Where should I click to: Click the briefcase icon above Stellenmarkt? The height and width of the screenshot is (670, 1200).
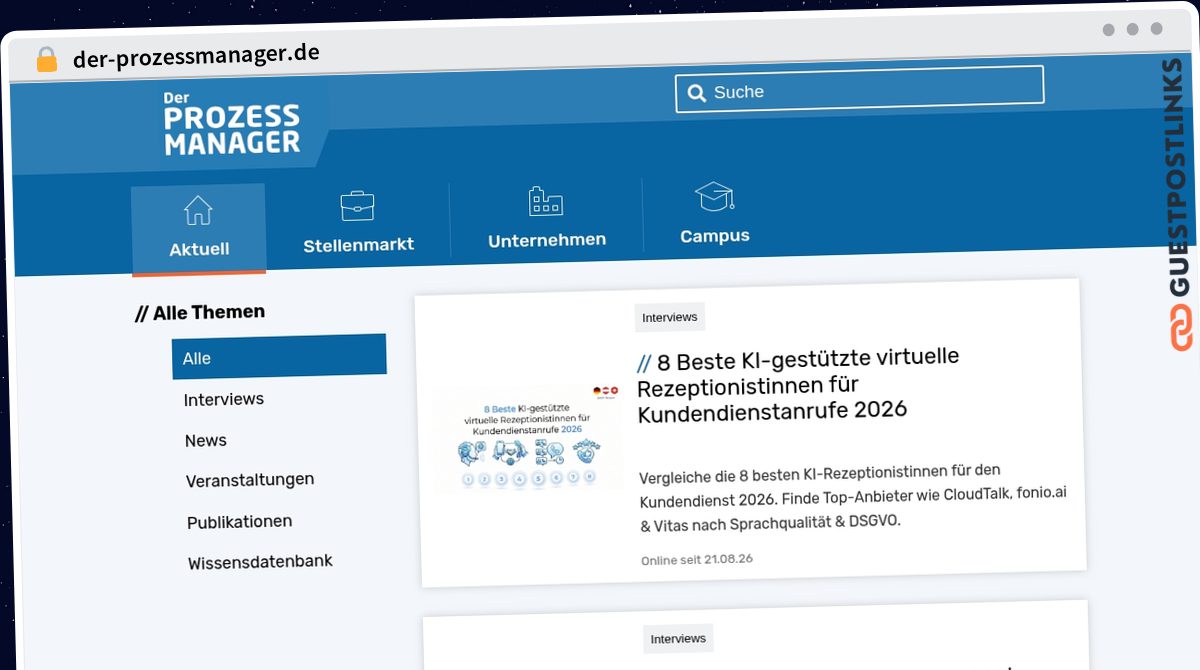point(357,206)
